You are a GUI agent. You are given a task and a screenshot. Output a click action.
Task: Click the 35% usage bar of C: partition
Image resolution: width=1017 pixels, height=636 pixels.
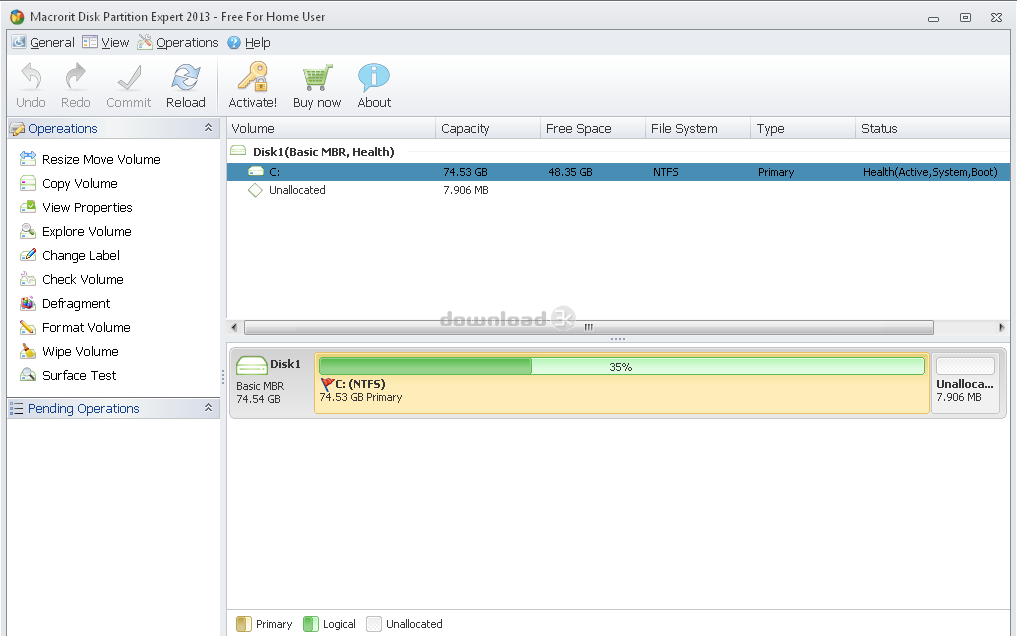click(x=621, y=366)
